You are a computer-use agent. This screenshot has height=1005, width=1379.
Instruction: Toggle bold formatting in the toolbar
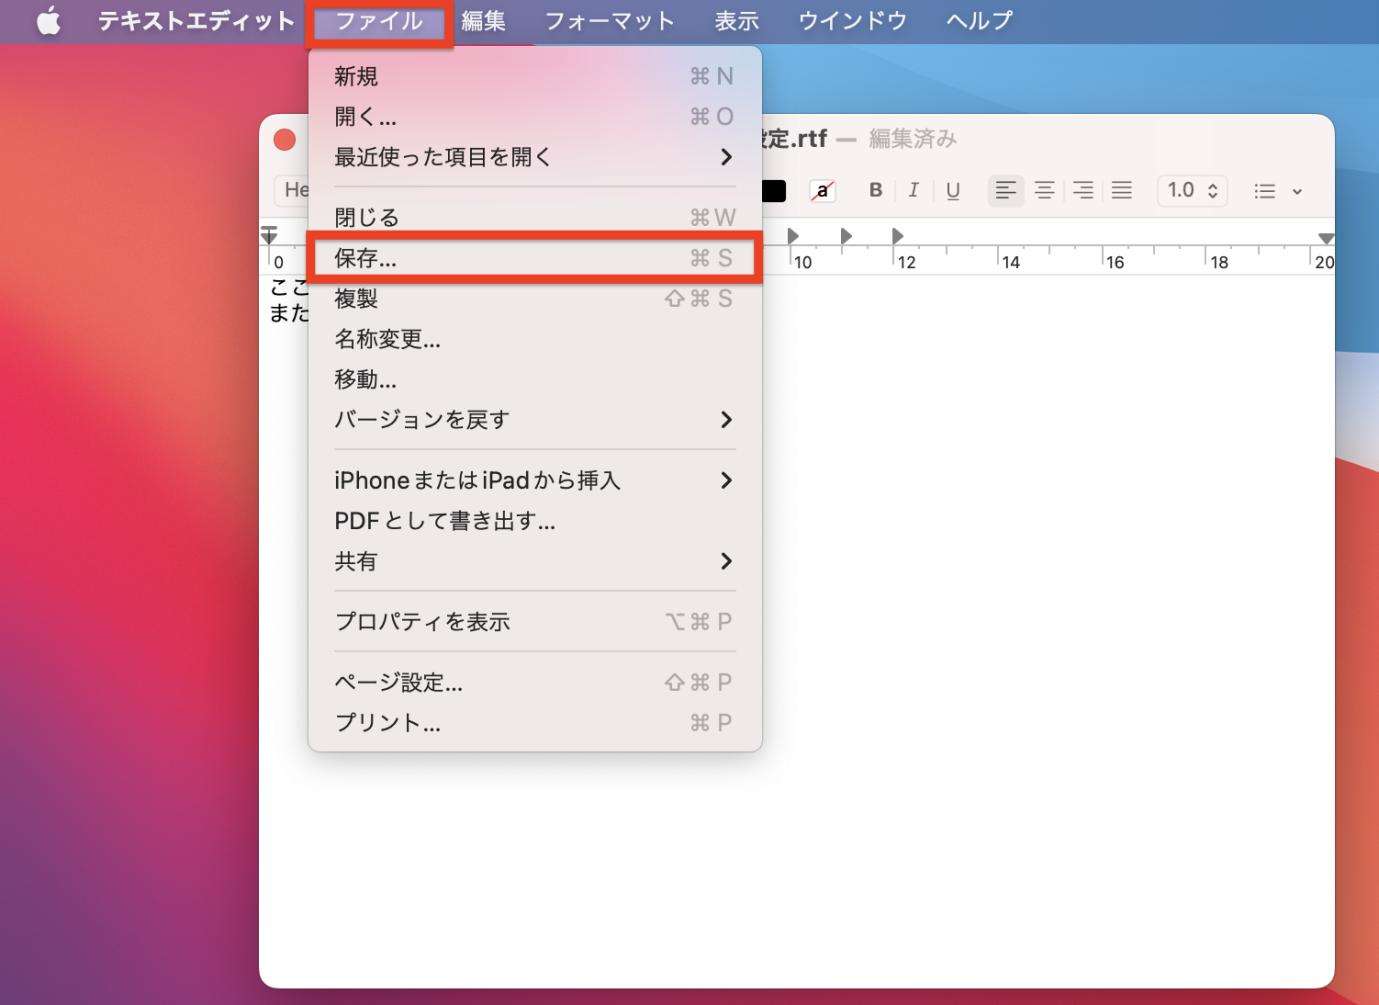(x=875, y=190)
